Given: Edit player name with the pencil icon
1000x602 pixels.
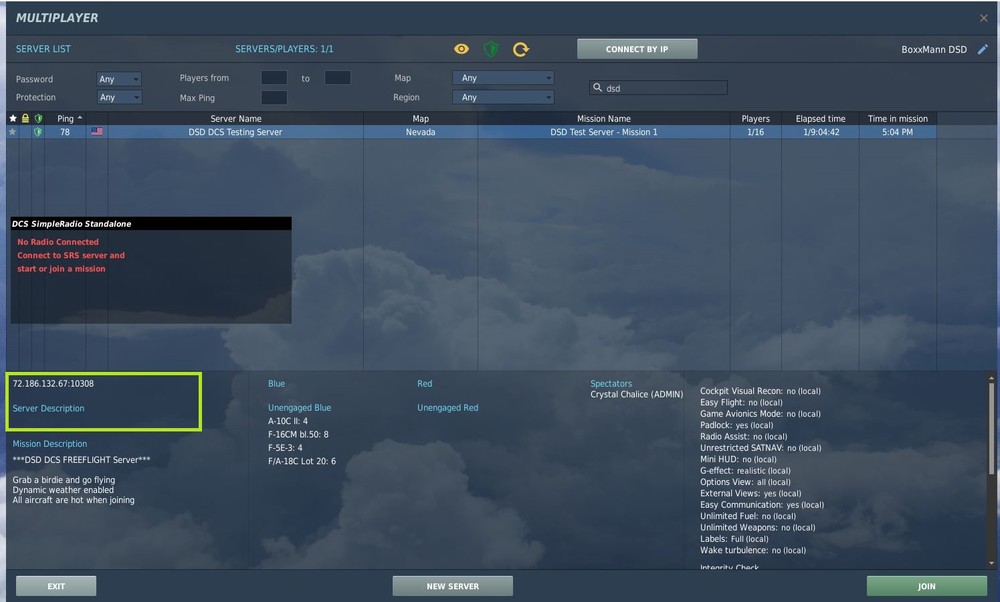Looking at the screenshot, I should (985, 48).
